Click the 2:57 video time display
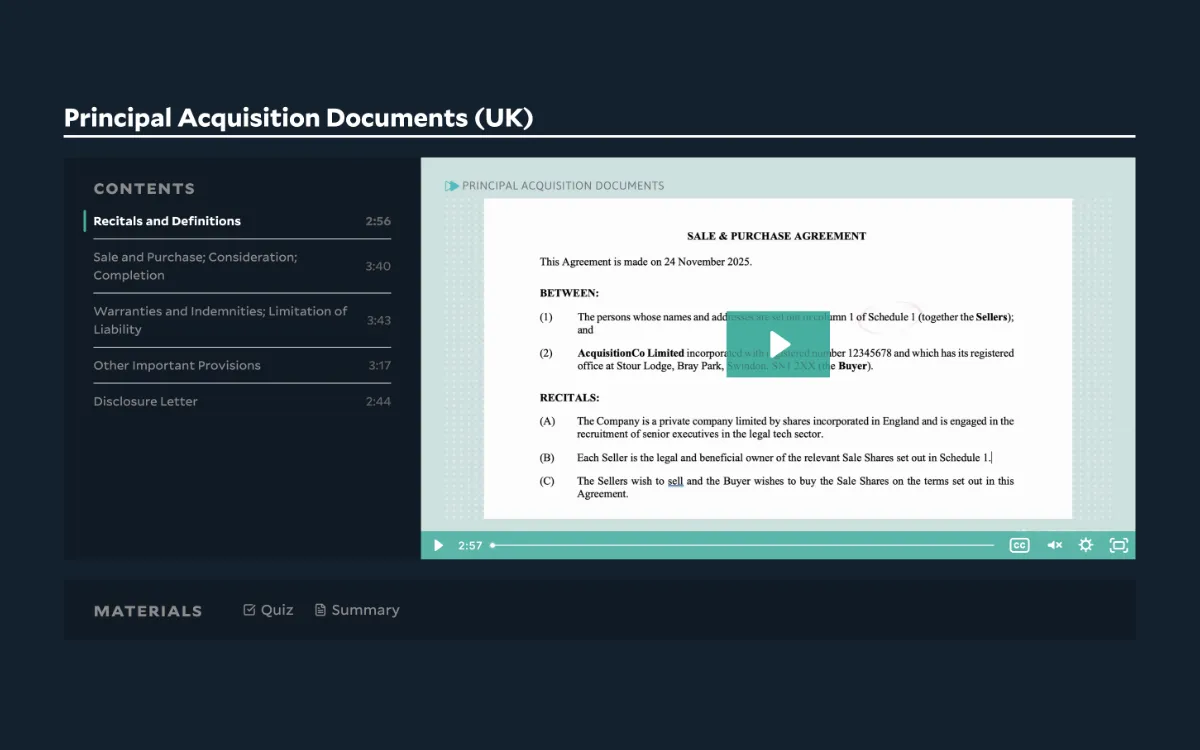 [470, 545]
